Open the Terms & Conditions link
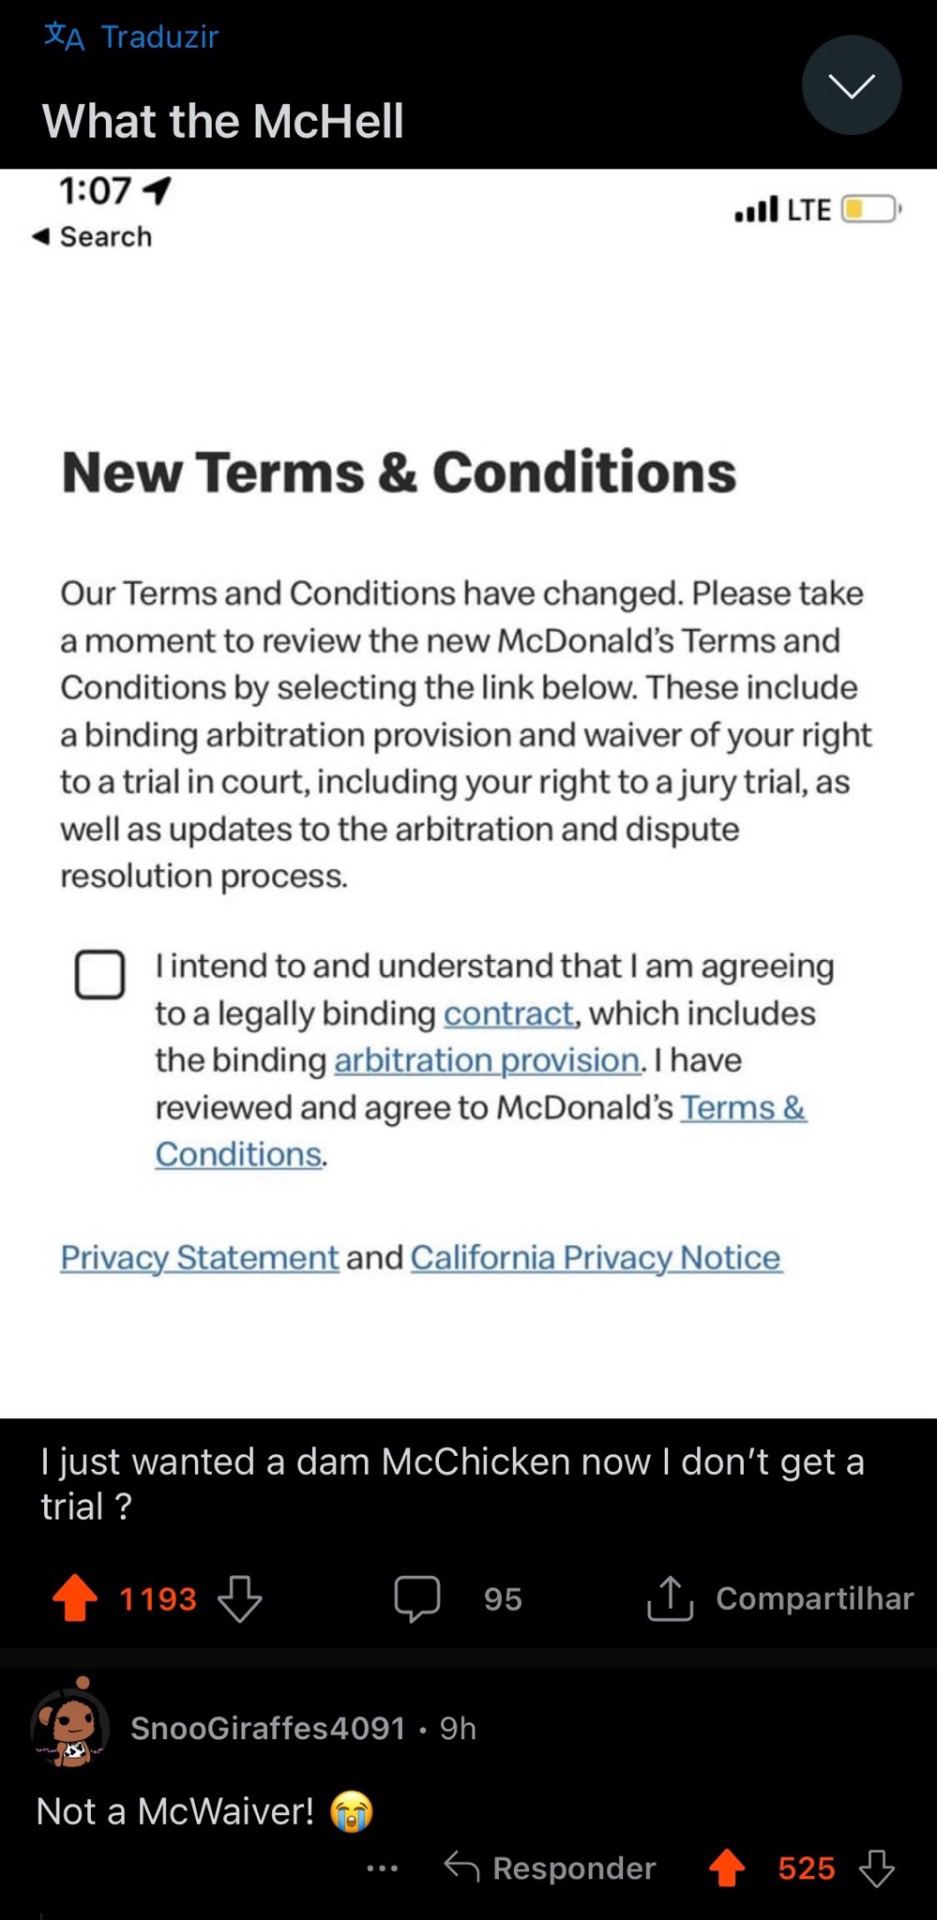937x1920 pixels. pyautogui.click(x=742, y=1107)
